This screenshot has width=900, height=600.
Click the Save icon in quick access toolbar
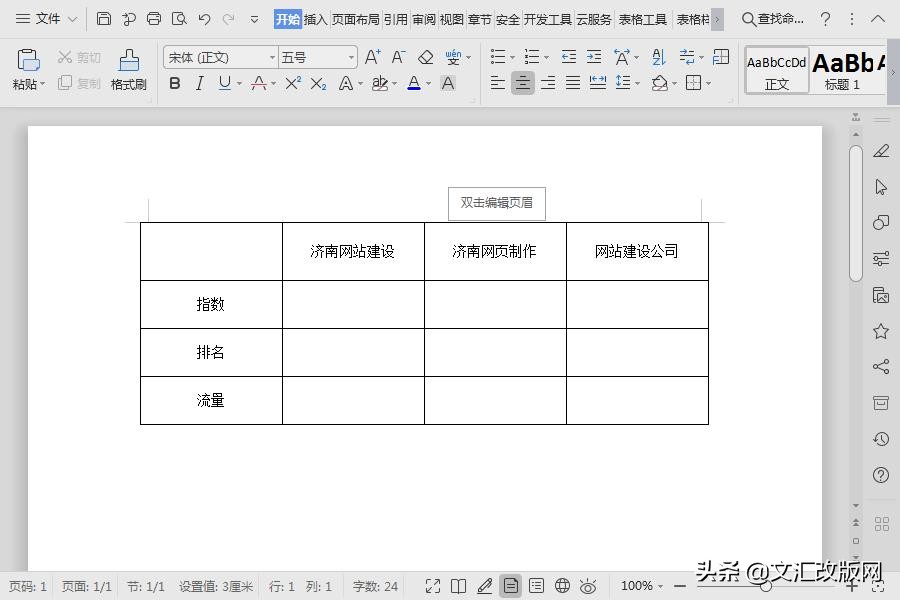coord(104,17)
